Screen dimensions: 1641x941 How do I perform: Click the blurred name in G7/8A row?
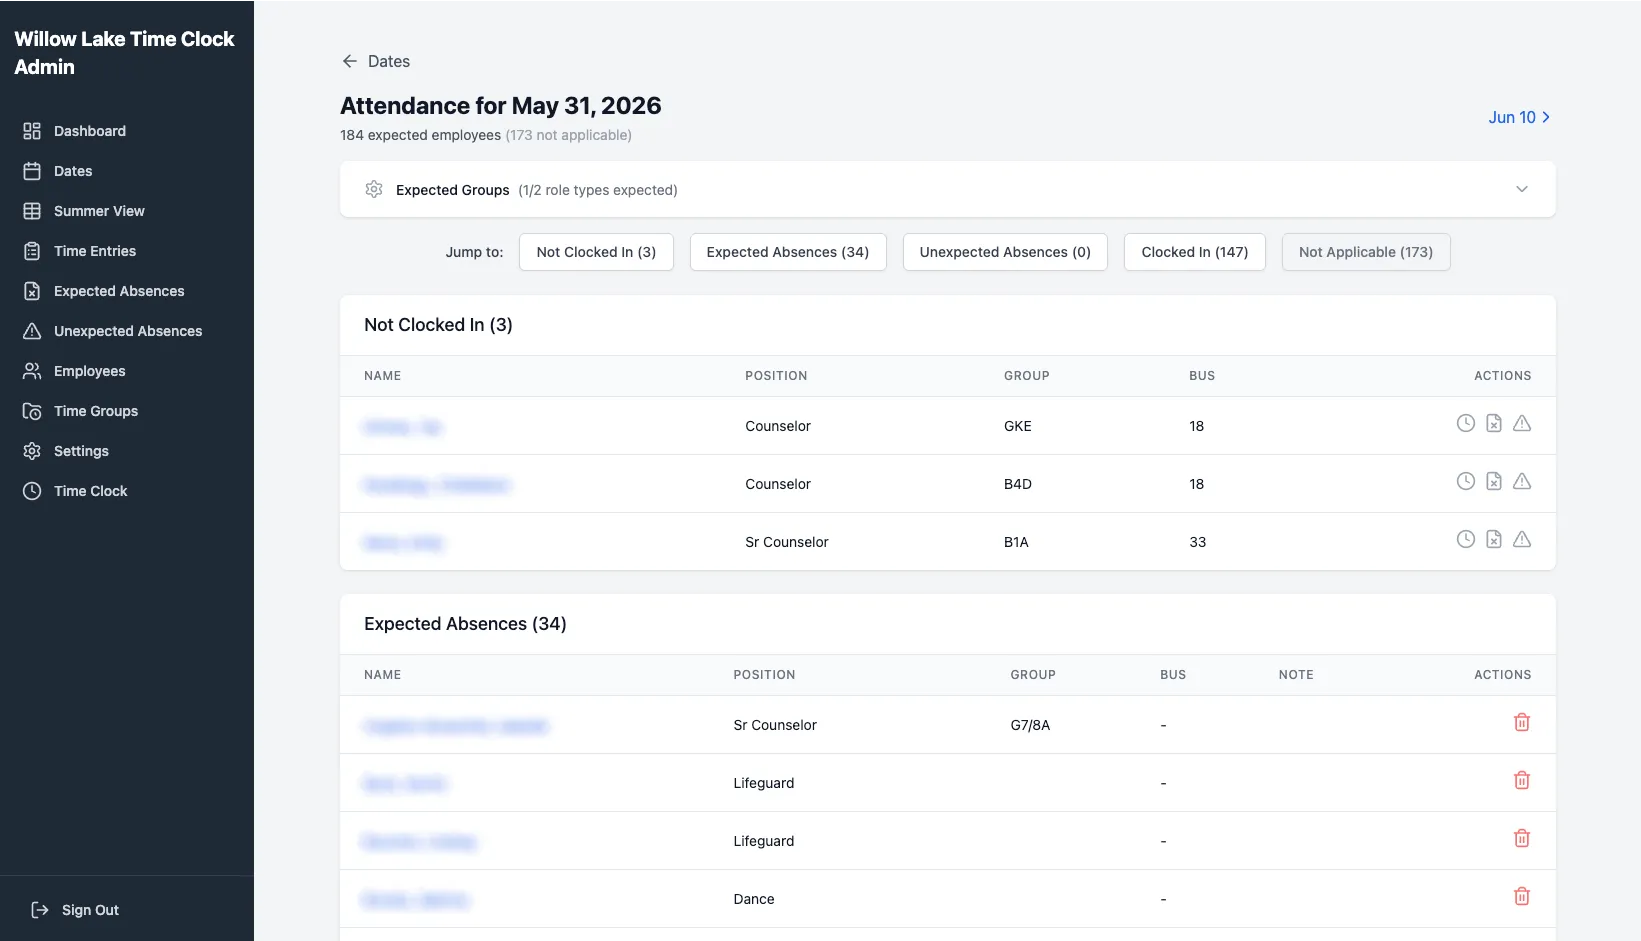[455, 726]
